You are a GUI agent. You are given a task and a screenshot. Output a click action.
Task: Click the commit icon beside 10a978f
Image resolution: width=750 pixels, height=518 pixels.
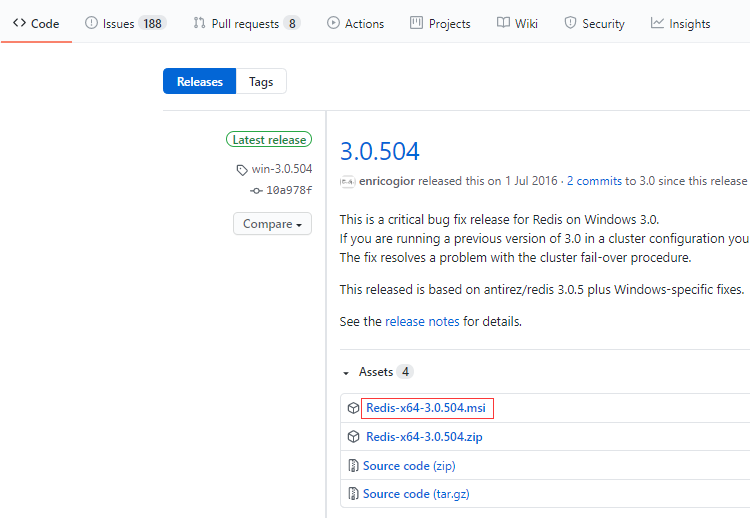[x=256, y=191]
